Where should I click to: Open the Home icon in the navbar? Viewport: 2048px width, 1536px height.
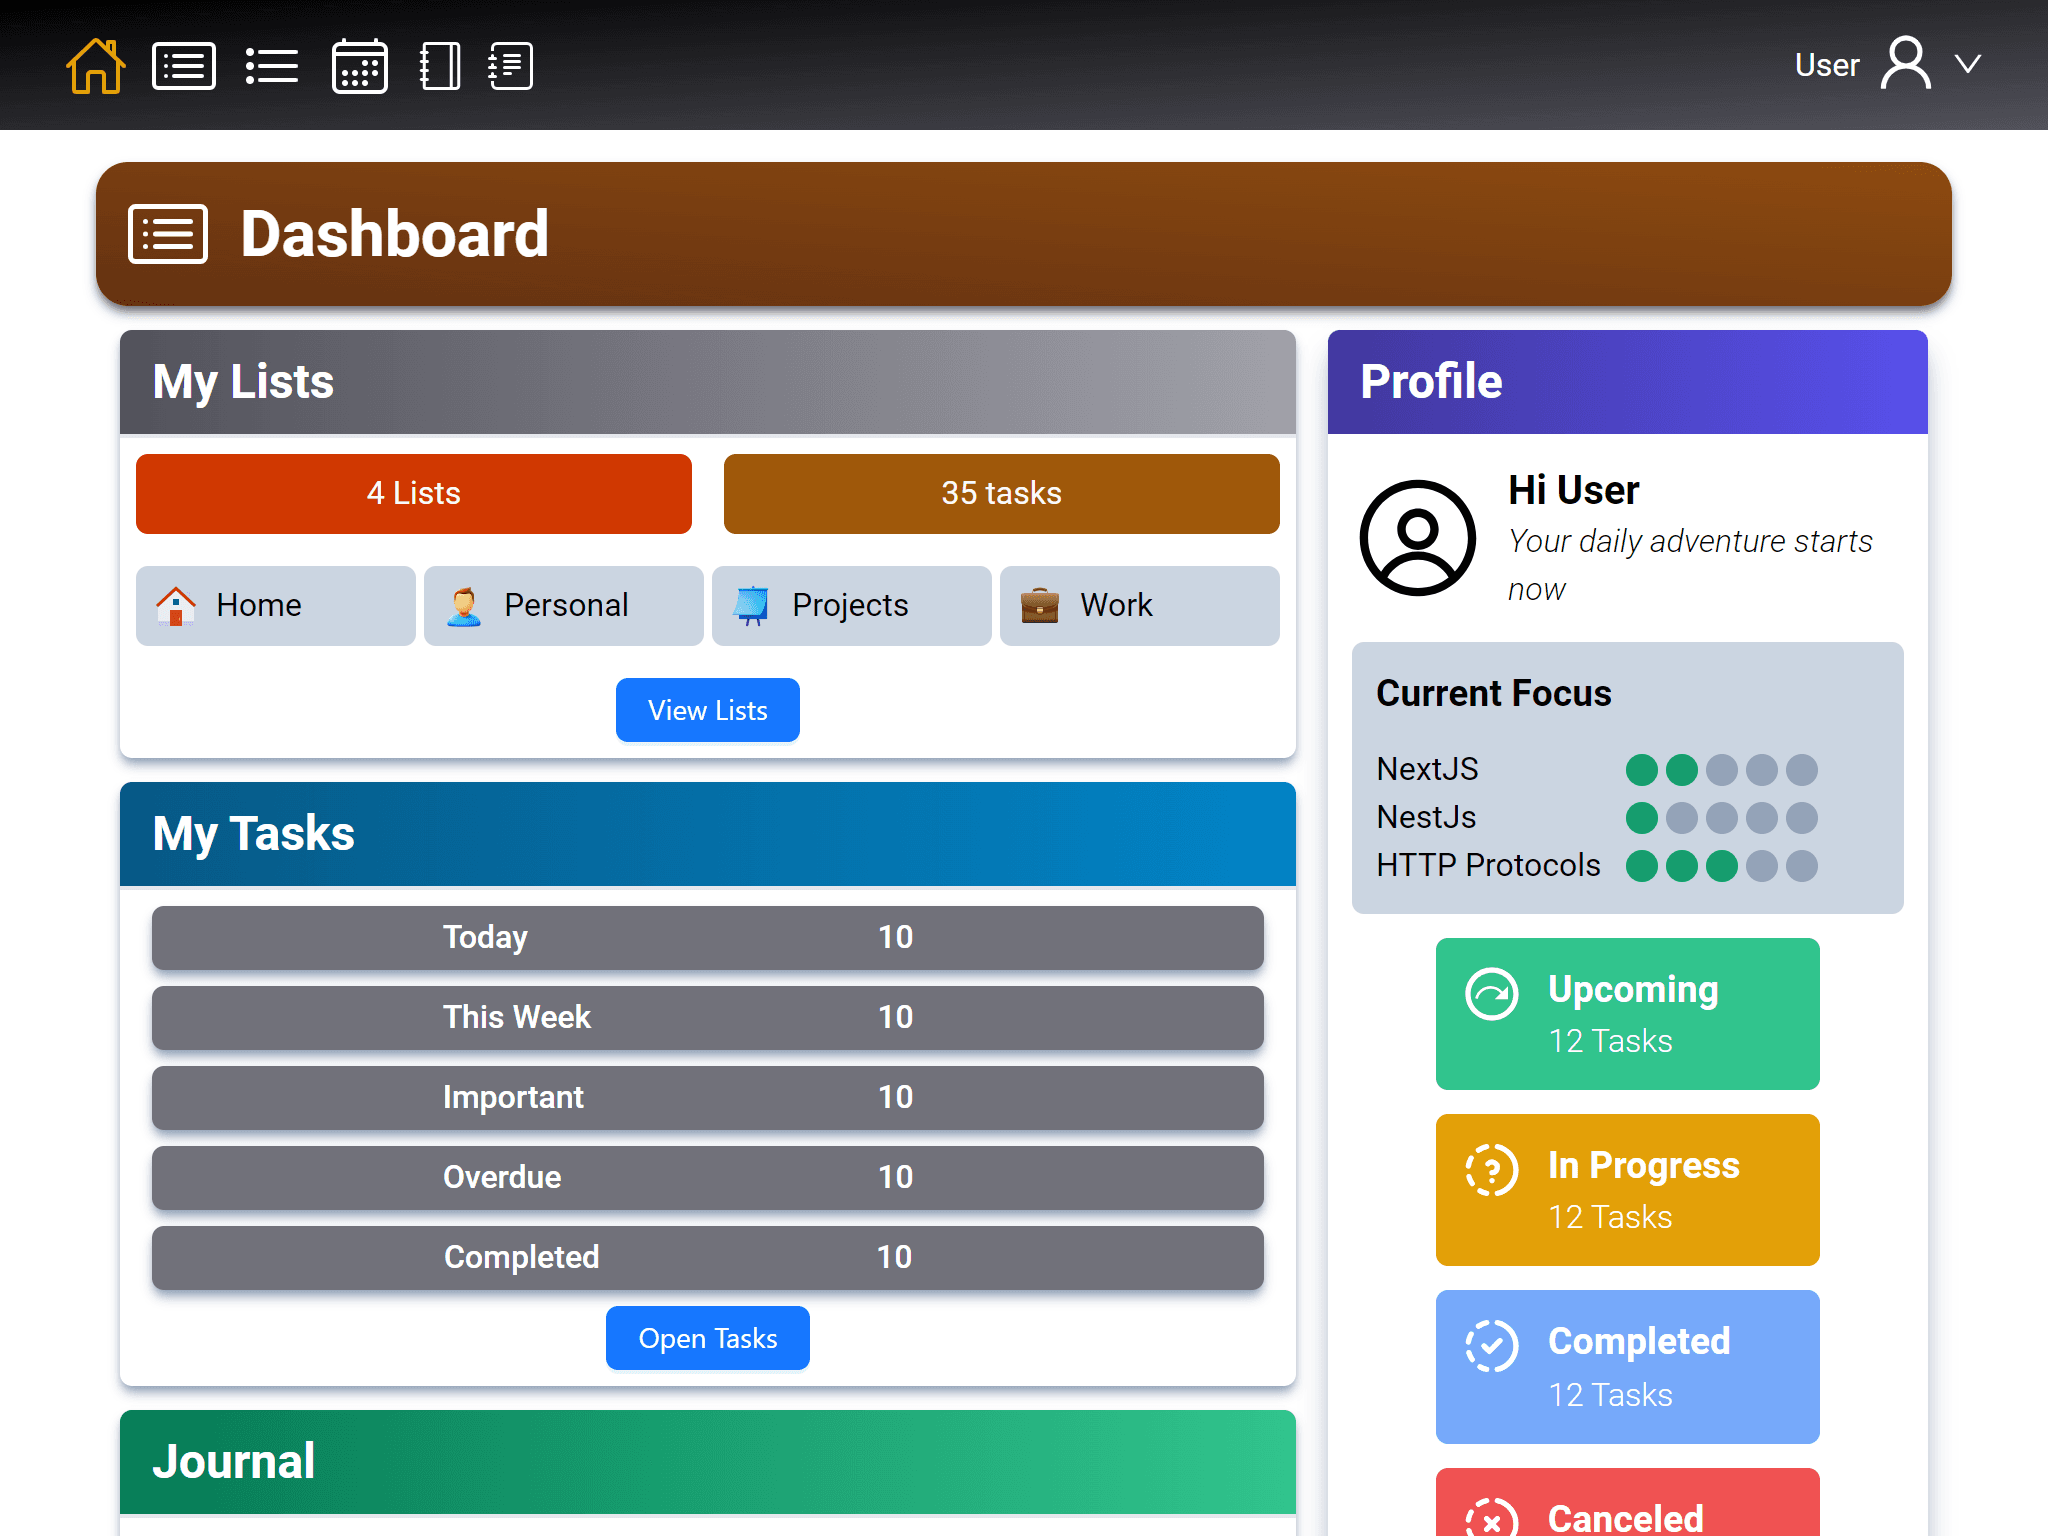coord(95,66)
